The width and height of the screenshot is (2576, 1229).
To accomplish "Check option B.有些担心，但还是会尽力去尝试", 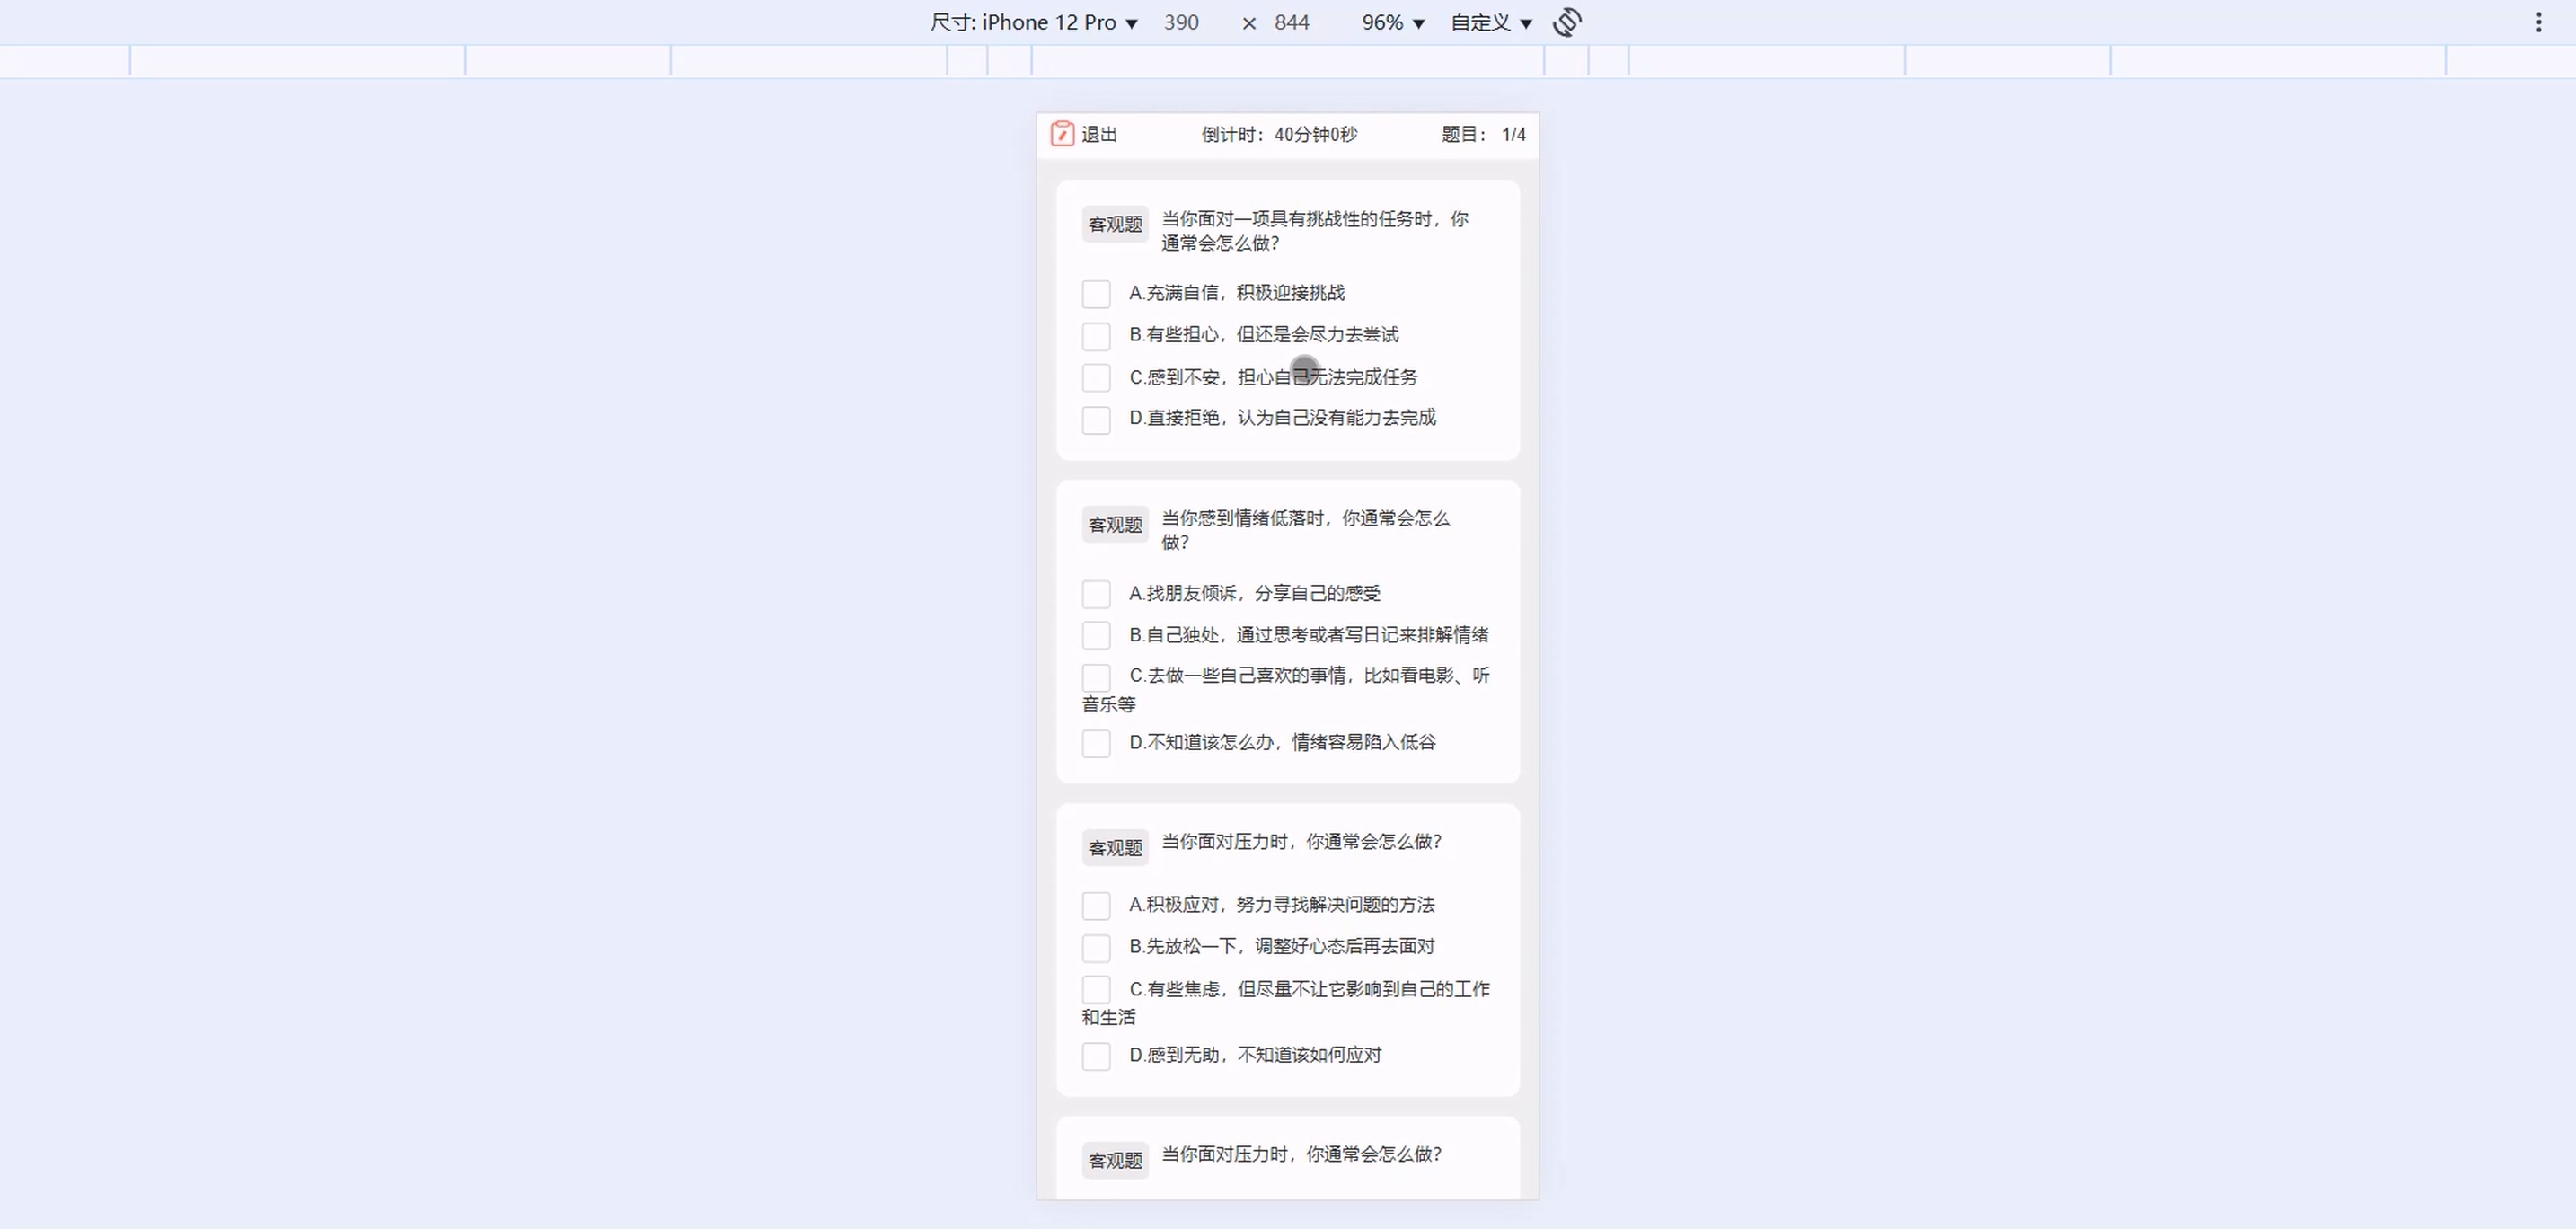I will coord(1096,336).
